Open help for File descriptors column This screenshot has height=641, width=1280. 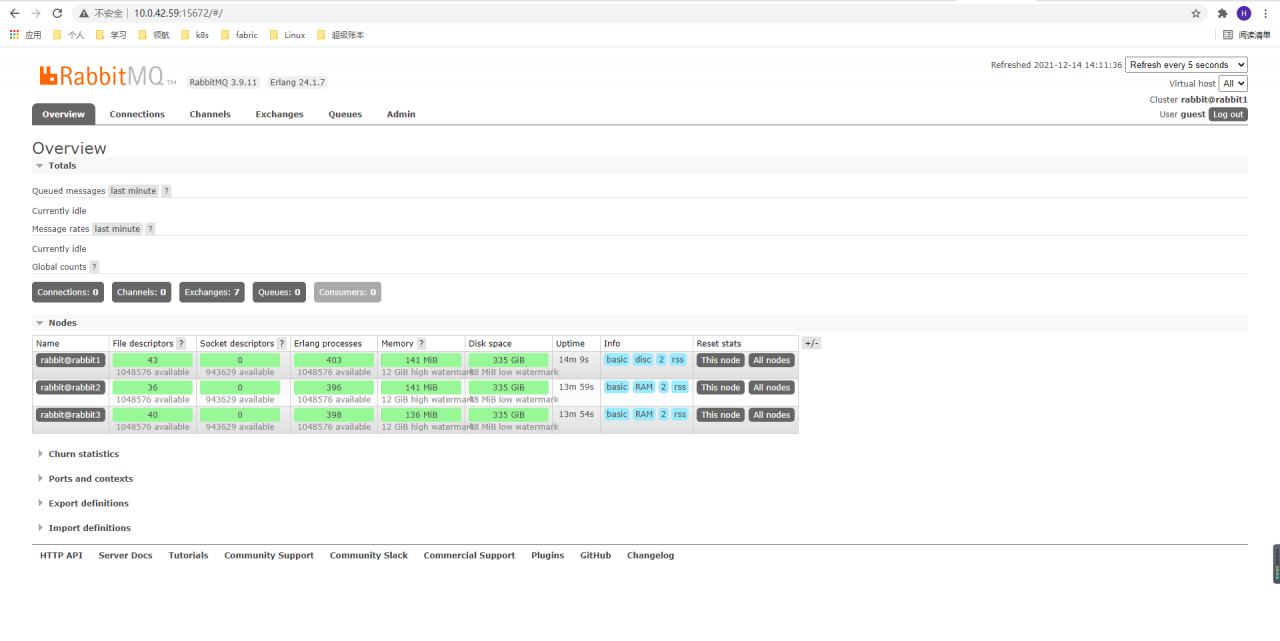point(181,343)
